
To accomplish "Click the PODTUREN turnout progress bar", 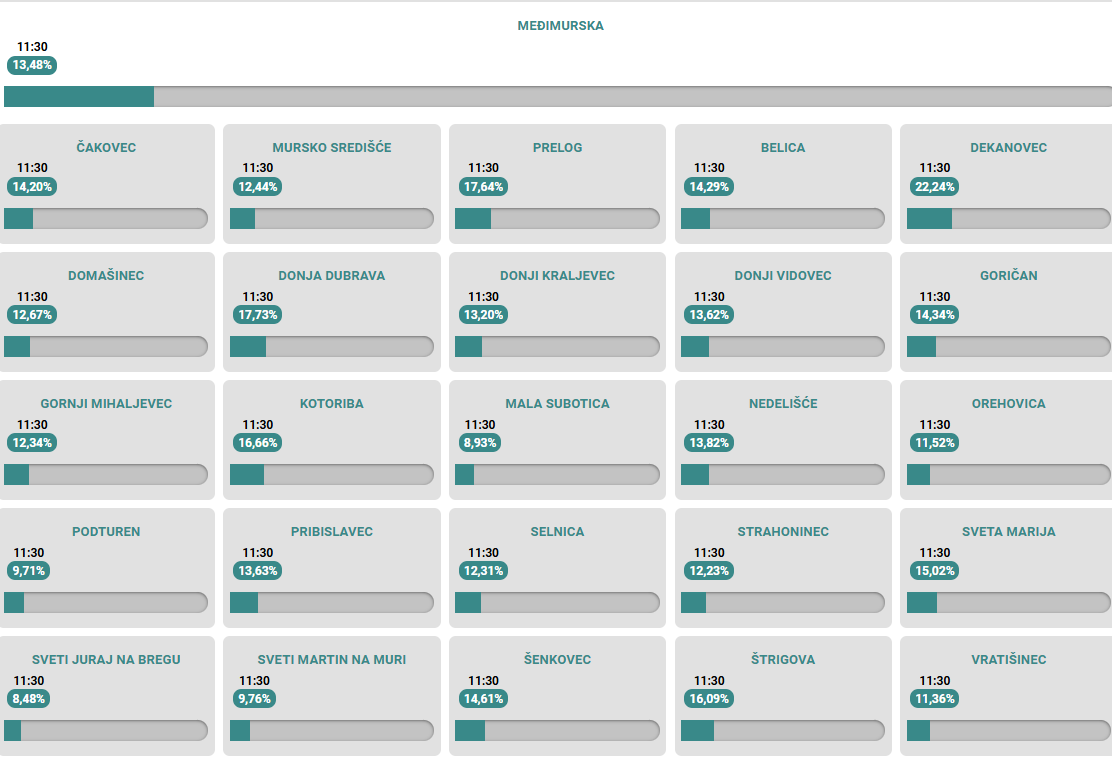I will (x=106, y=603).
